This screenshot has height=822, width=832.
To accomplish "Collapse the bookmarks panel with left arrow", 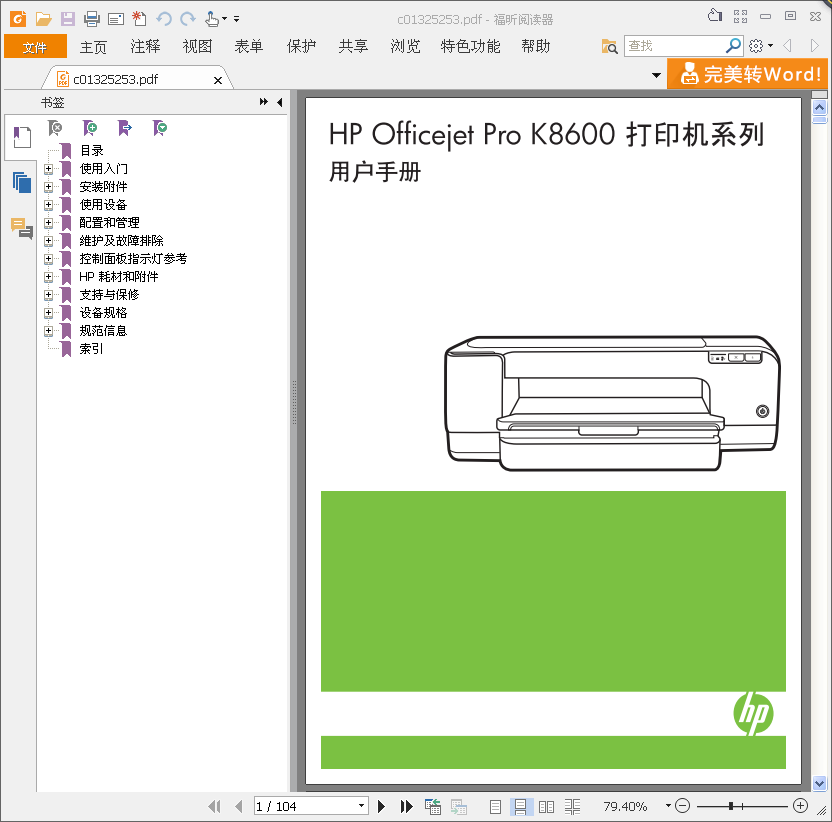I will pos(280,102).
